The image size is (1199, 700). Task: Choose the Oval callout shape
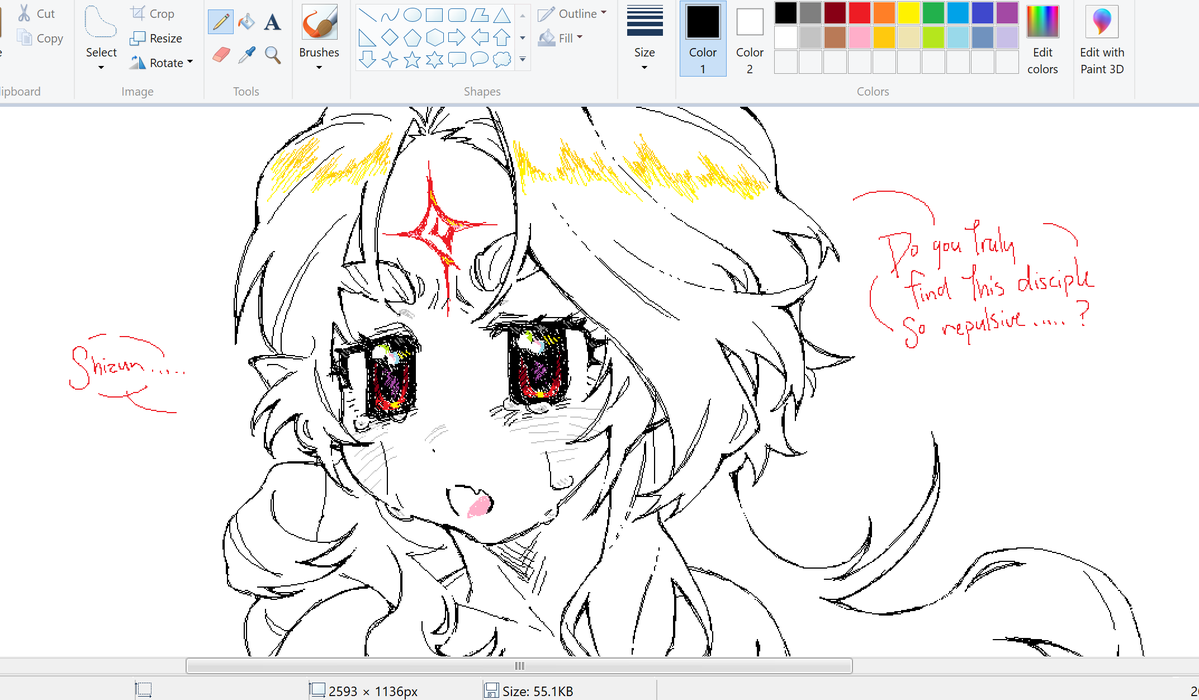(x=479, y=60)
